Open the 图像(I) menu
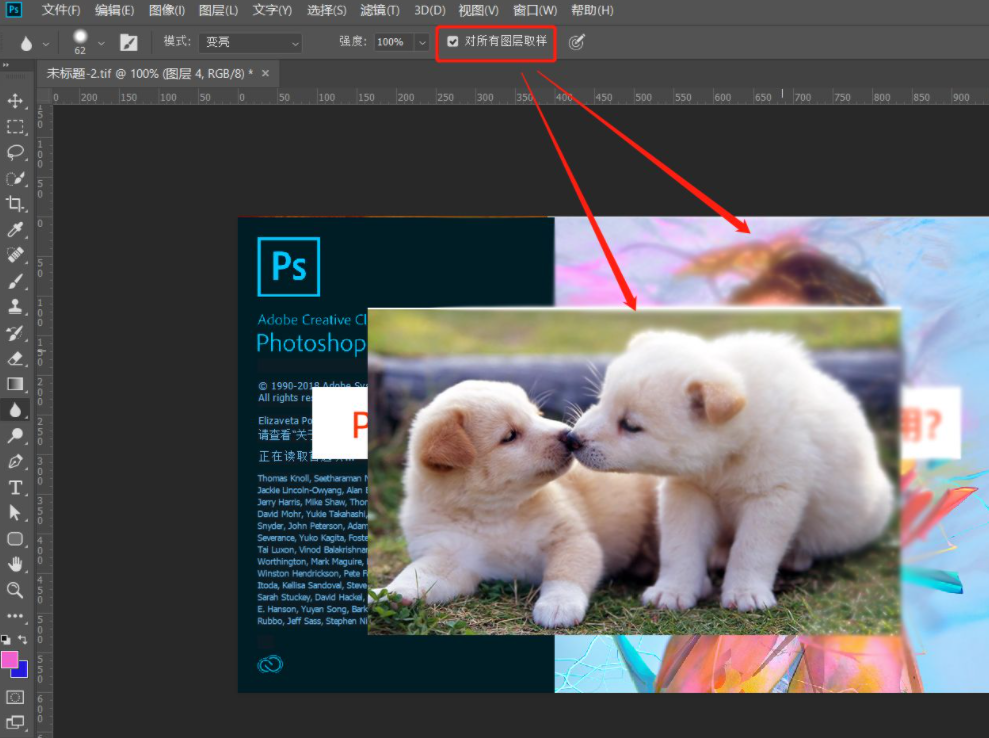 pos(167,10)
